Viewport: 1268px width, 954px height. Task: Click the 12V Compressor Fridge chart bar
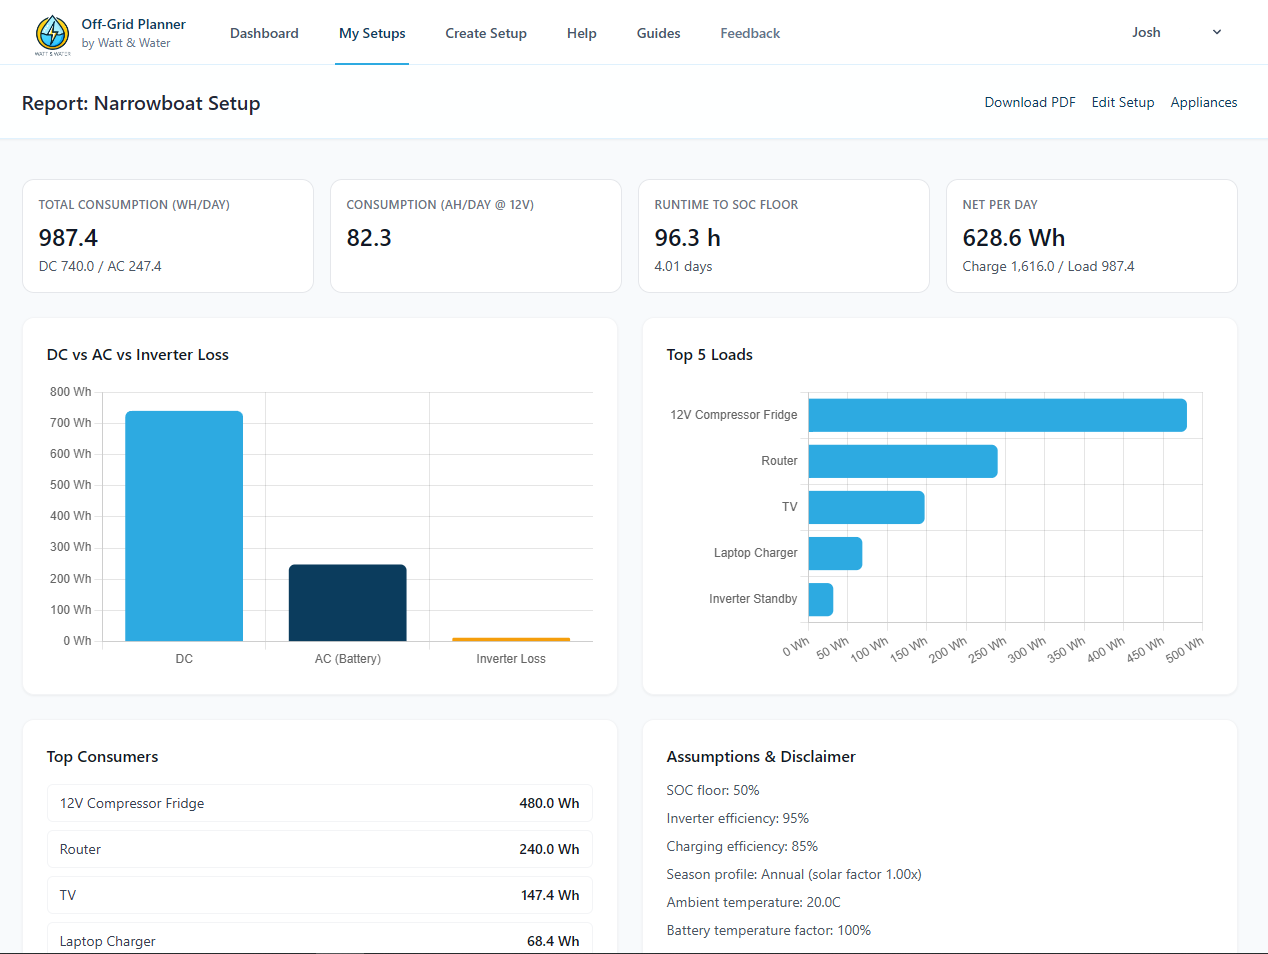pos(997,415)
